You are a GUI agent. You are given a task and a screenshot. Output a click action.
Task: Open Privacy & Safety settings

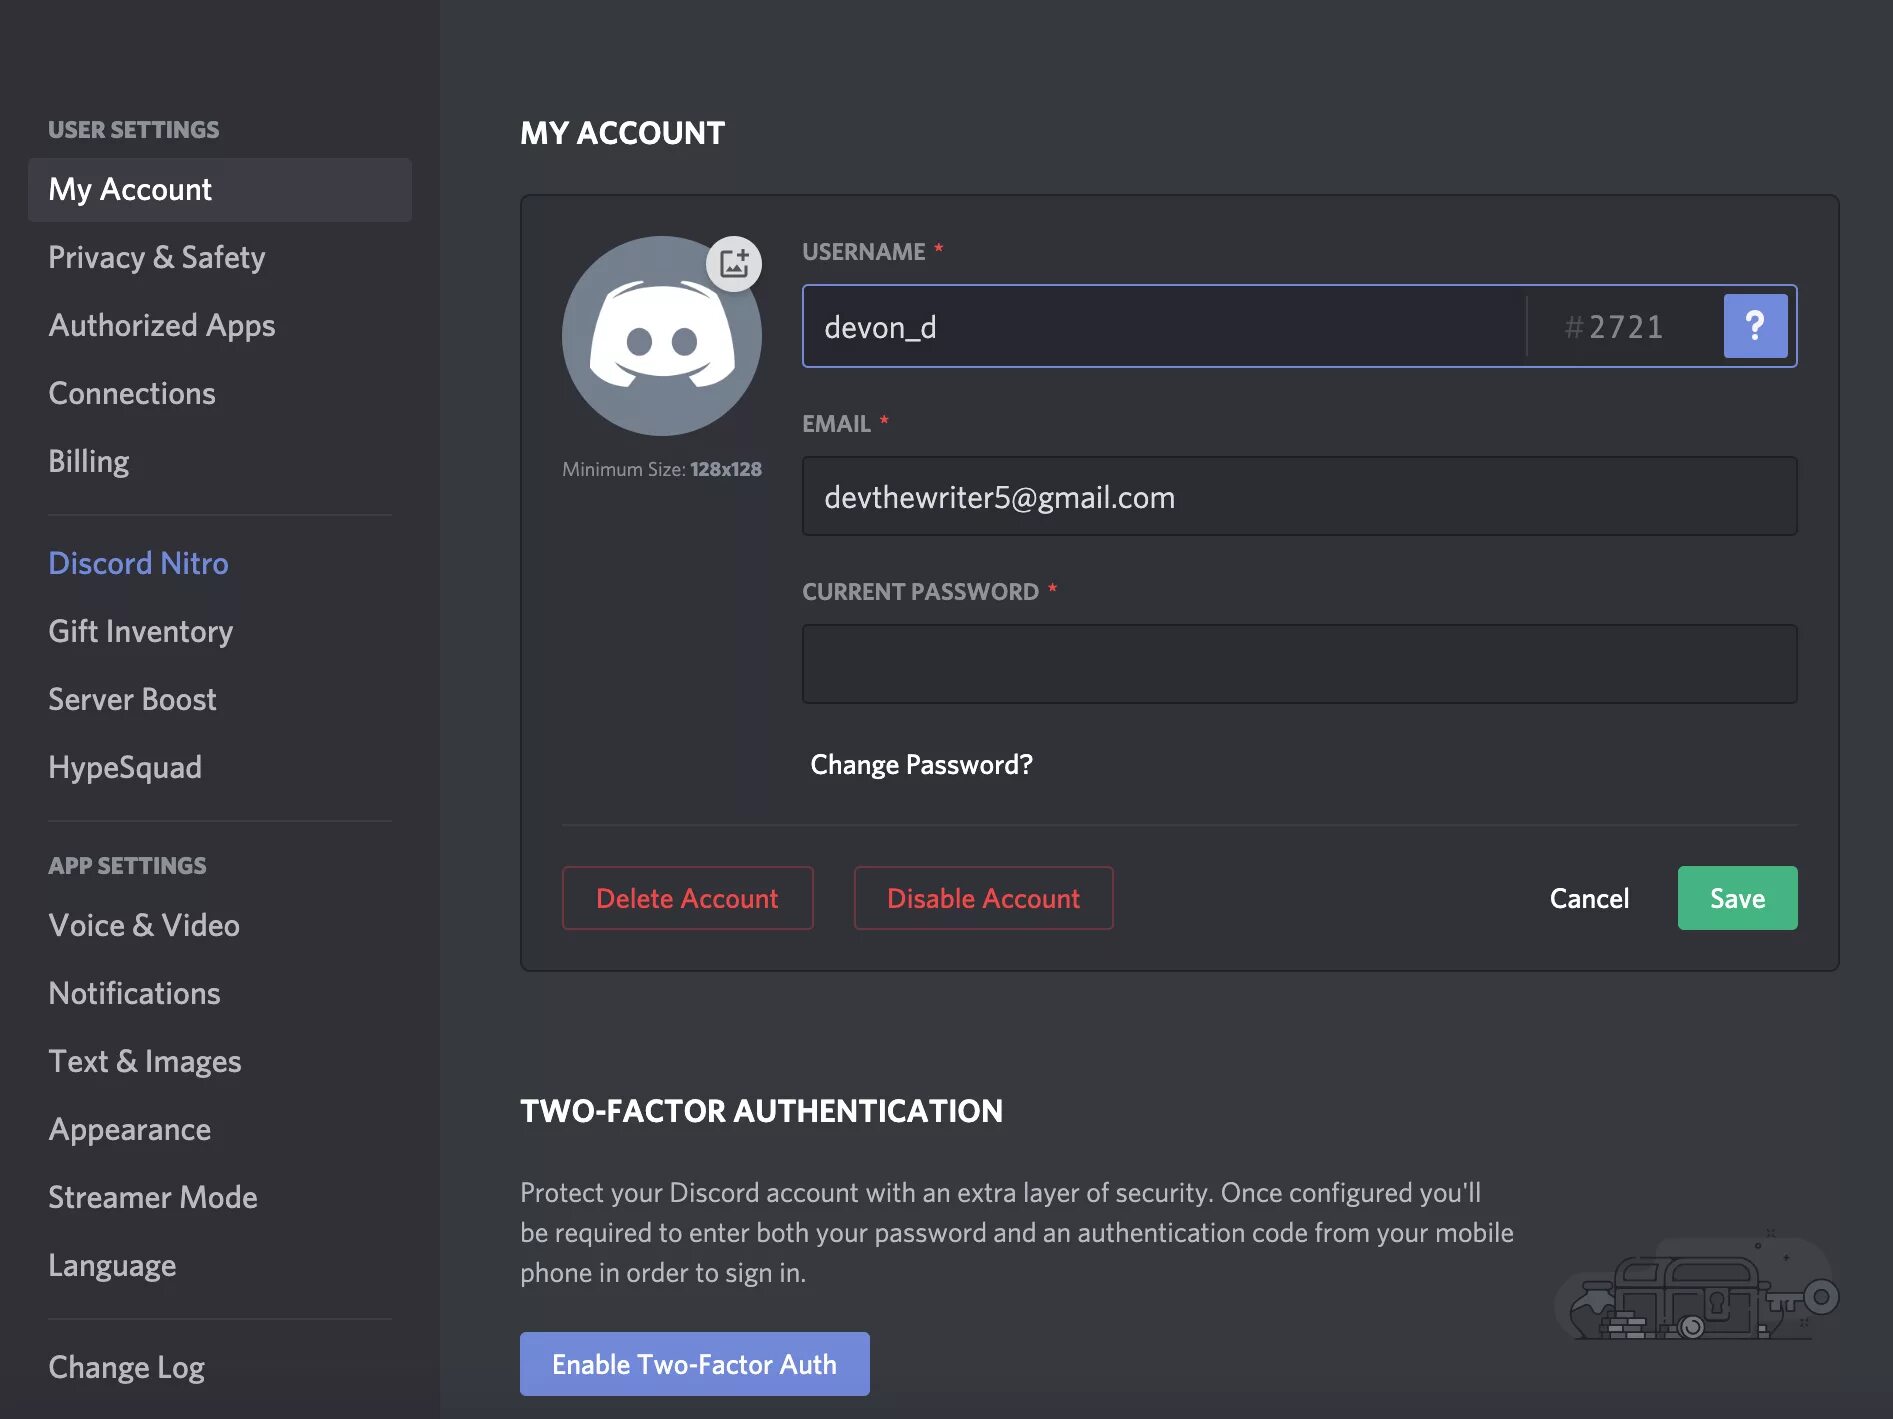(156, 257)
